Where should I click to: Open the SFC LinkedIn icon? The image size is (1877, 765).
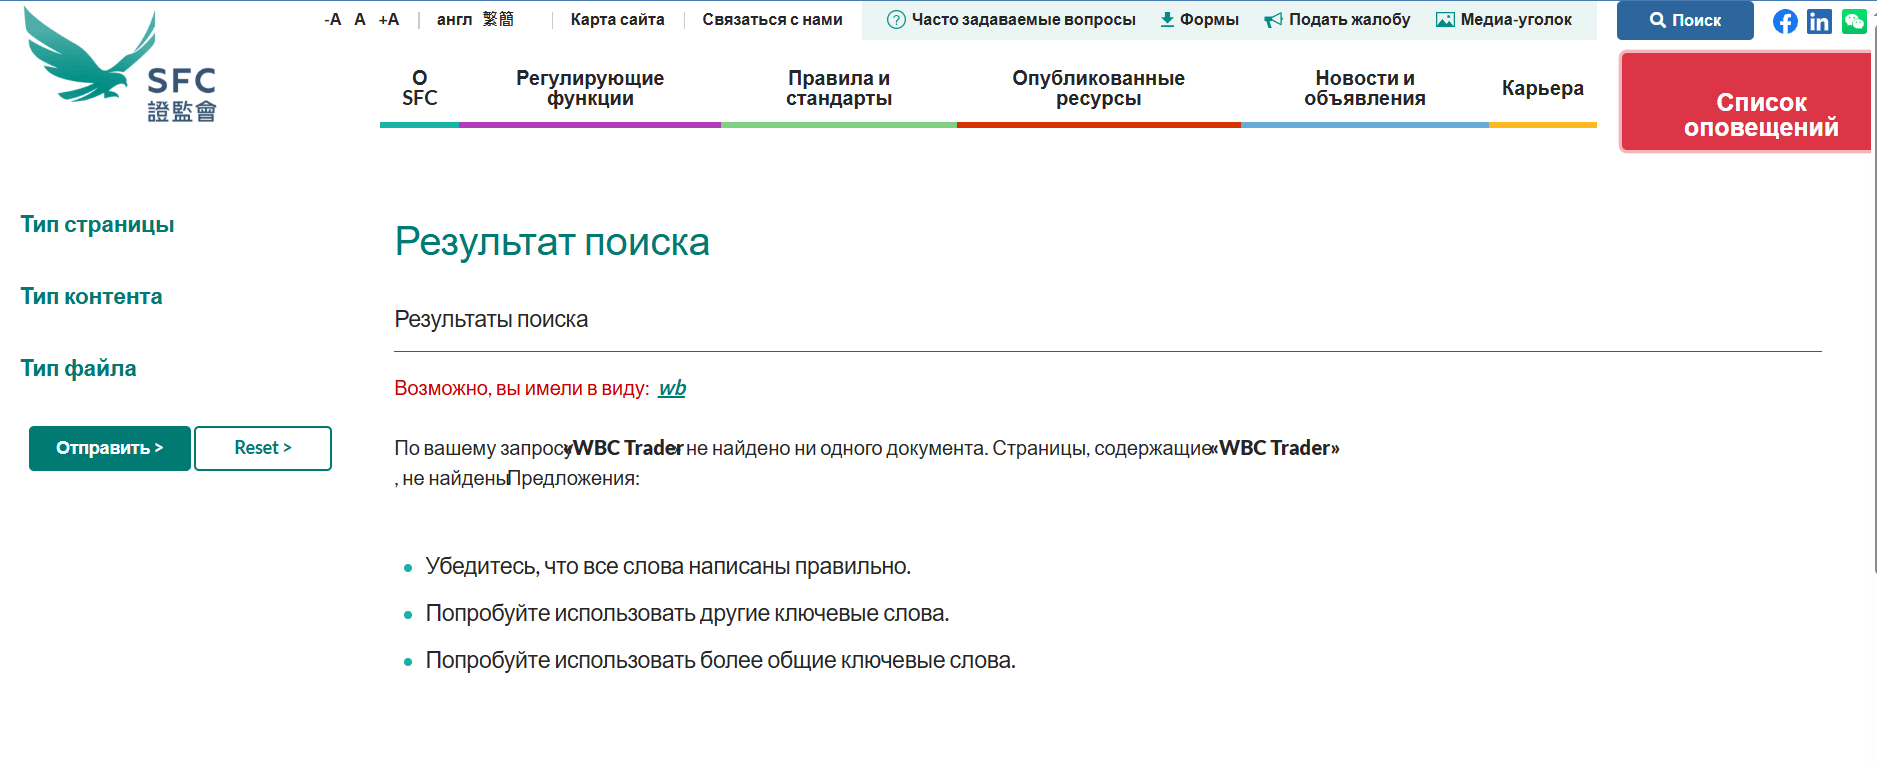click(x=1819, y=21)
